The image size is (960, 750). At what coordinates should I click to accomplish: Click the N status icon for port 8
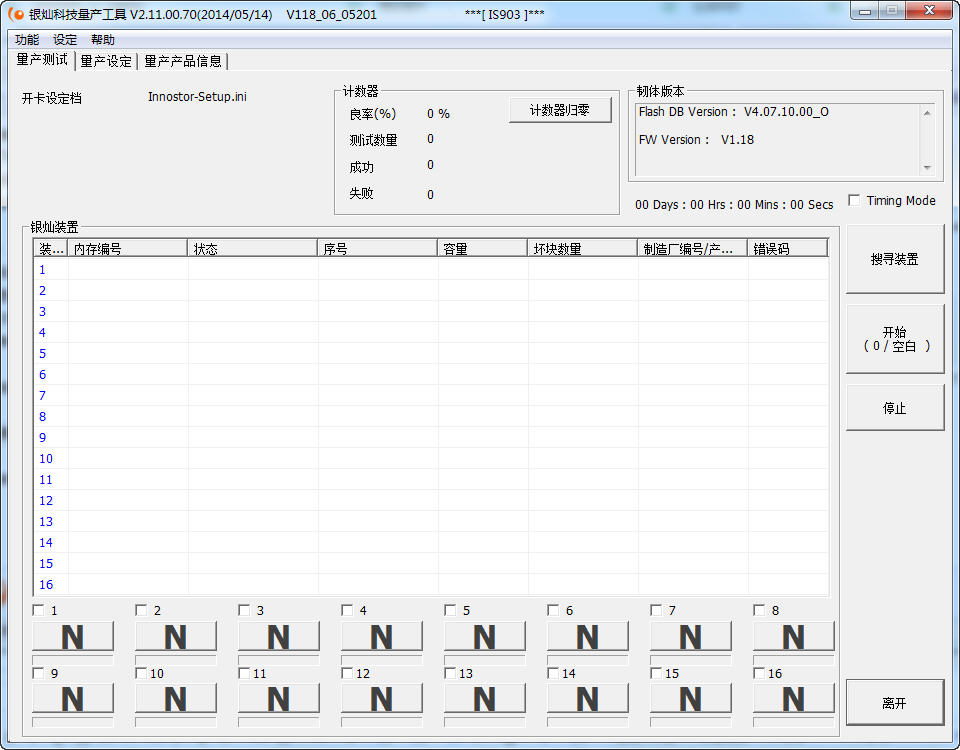(794, 637)
